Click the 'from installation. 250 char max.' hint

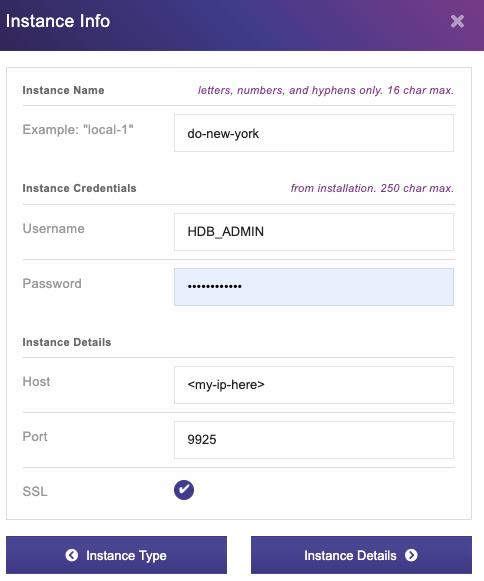tap(372, 188)
